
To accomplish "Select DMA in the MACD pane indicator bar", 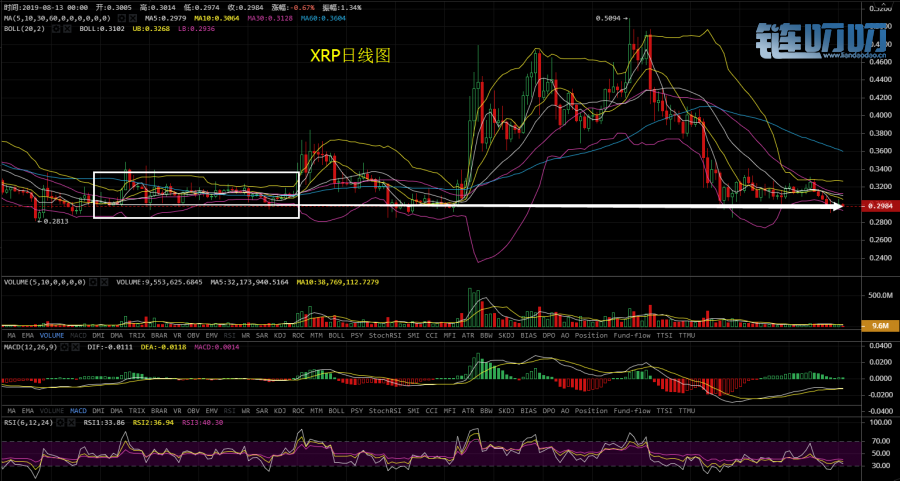I will coord(117,411).
